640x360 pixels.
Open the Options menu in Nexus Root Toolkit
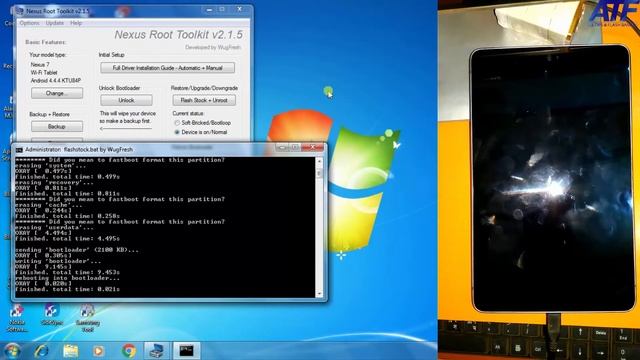point(29,23)
